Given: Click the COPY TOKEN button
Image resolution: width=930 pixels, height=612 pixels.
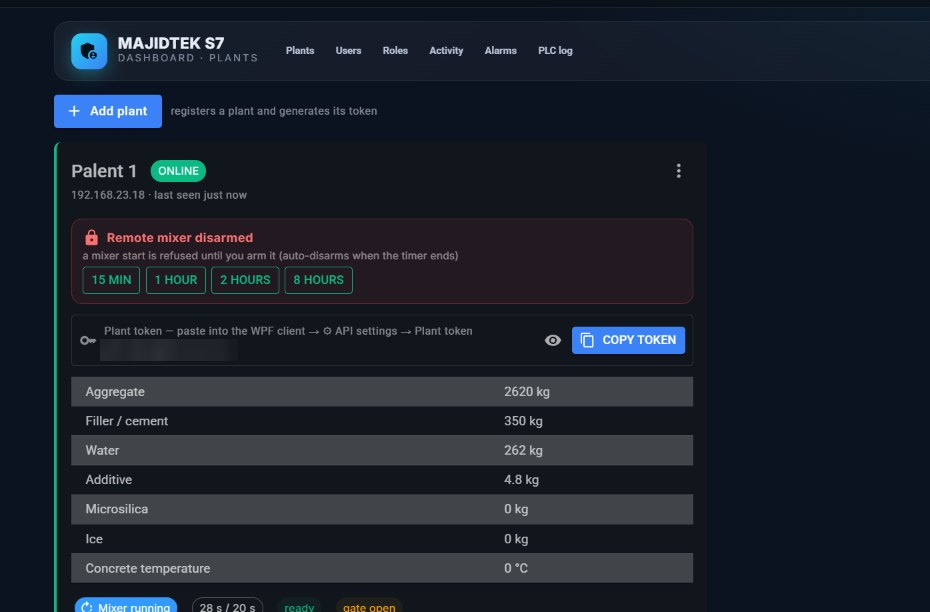Looking at the screenshot, I should [628, 340].
